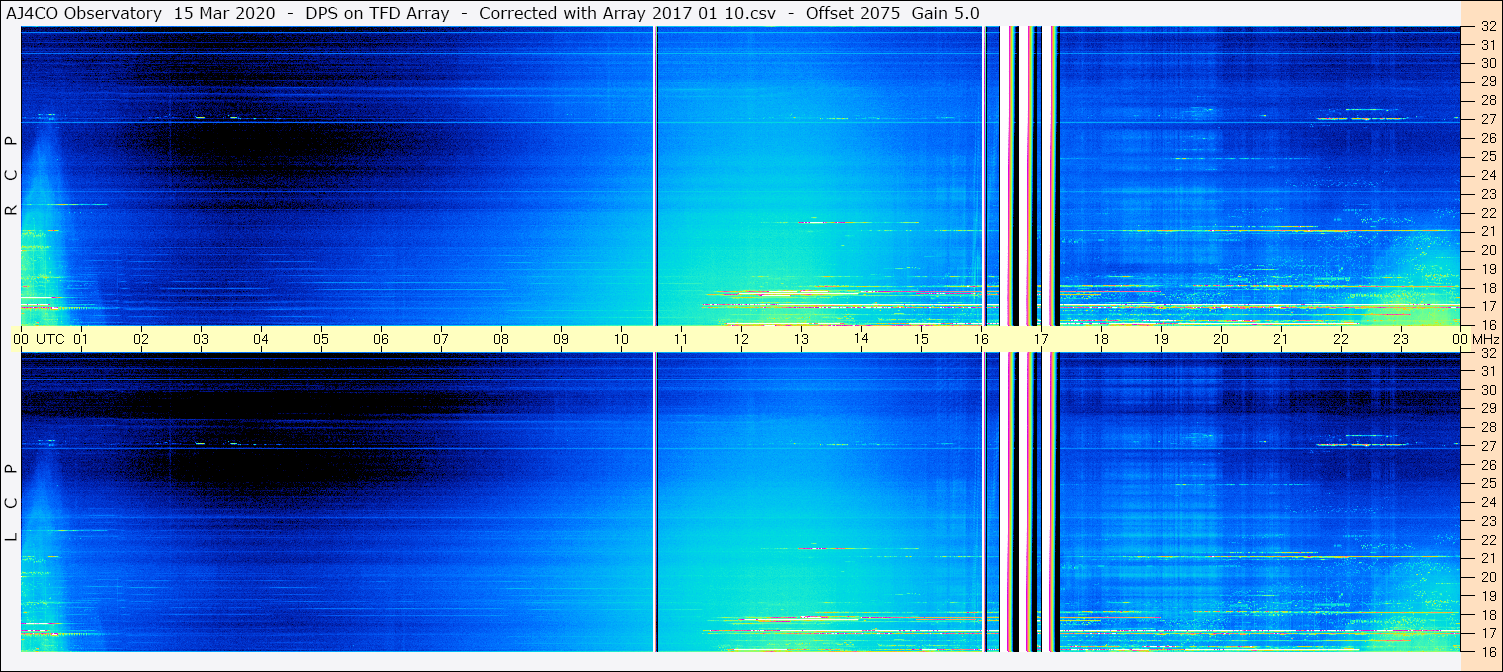Click the 20 MHz tick in RCP panel
The height and width of the screenshot is (672, 1503).
[x=1487, y=250]
